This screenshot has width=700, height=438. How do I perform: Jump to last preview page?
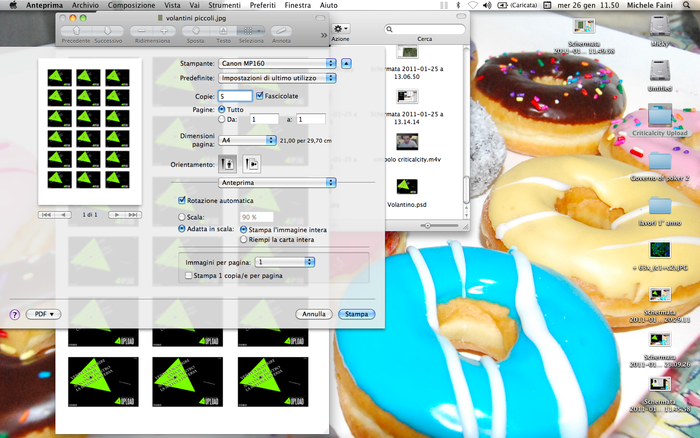(x=133, y=215)
